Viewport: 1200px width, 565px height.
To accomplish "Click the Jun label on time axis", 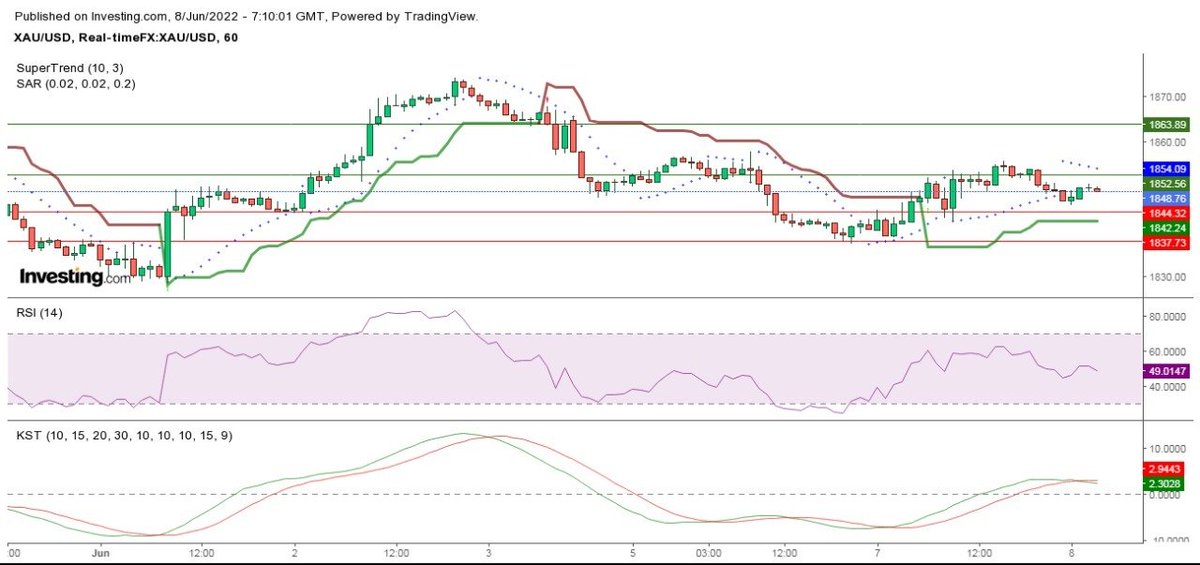I will pos(102,552).
